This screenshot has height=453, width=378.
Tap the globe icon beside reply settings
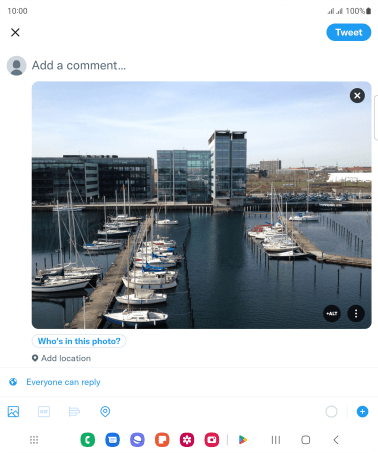[13, 382]
